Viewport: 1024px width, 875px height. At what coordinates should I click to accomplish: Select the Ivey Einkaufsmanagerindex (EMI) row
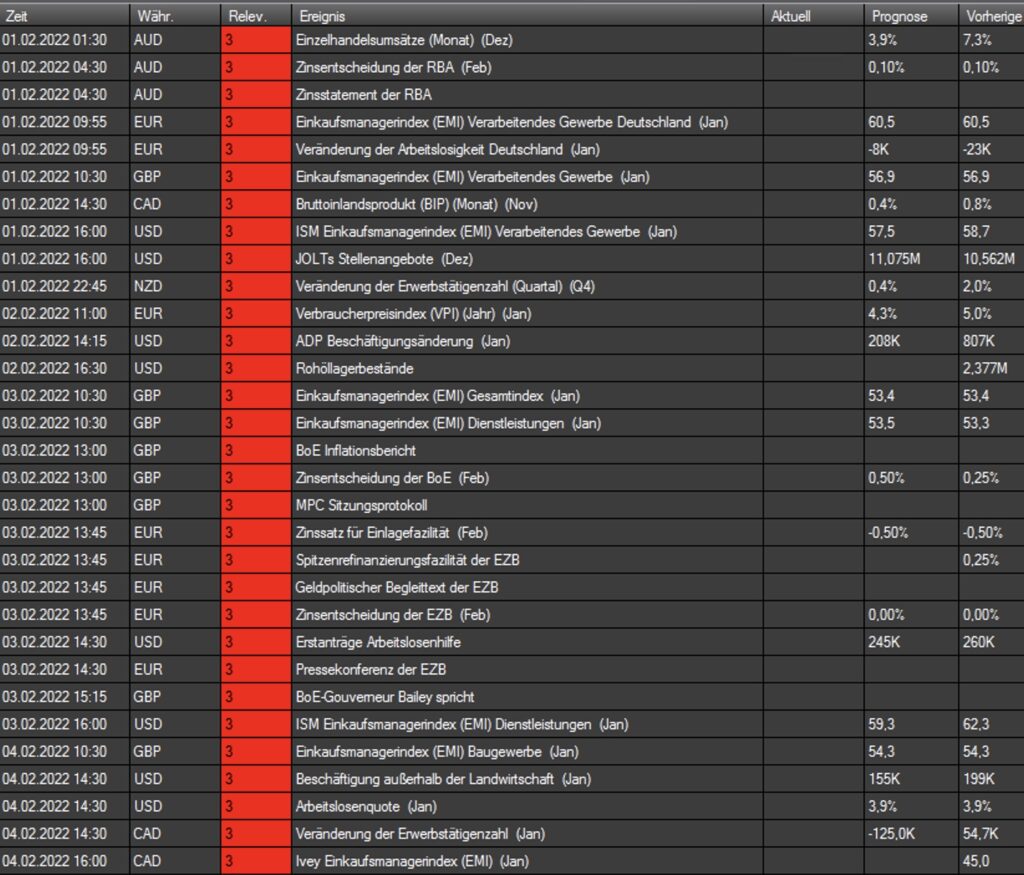412,861
